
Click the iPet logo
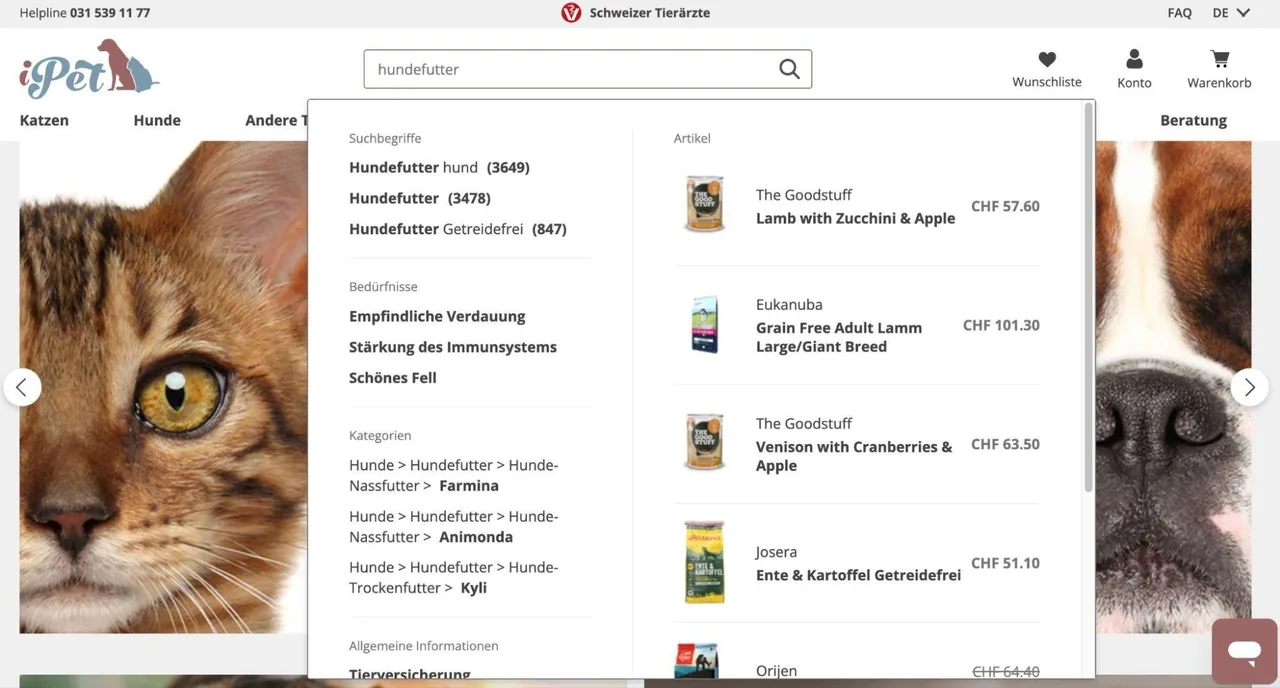coord(89,69)
